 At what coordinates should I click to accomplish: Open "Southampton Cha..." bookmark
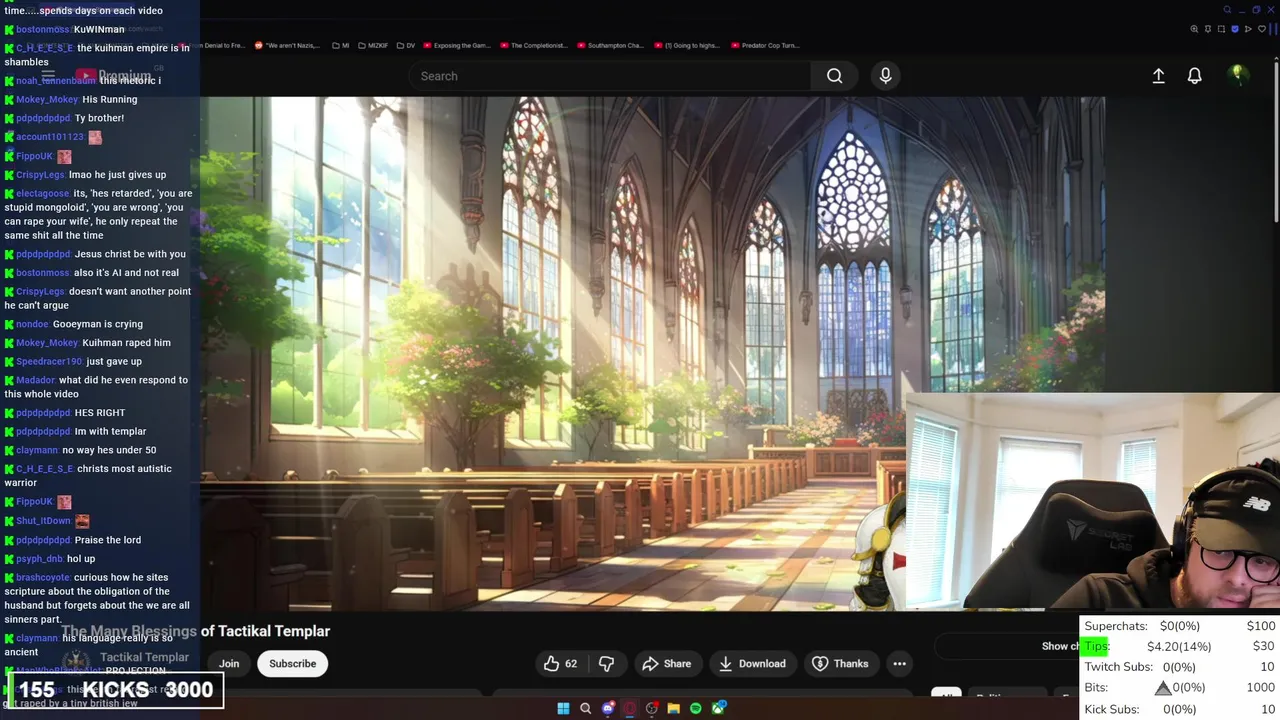click(x=610, y=45)
